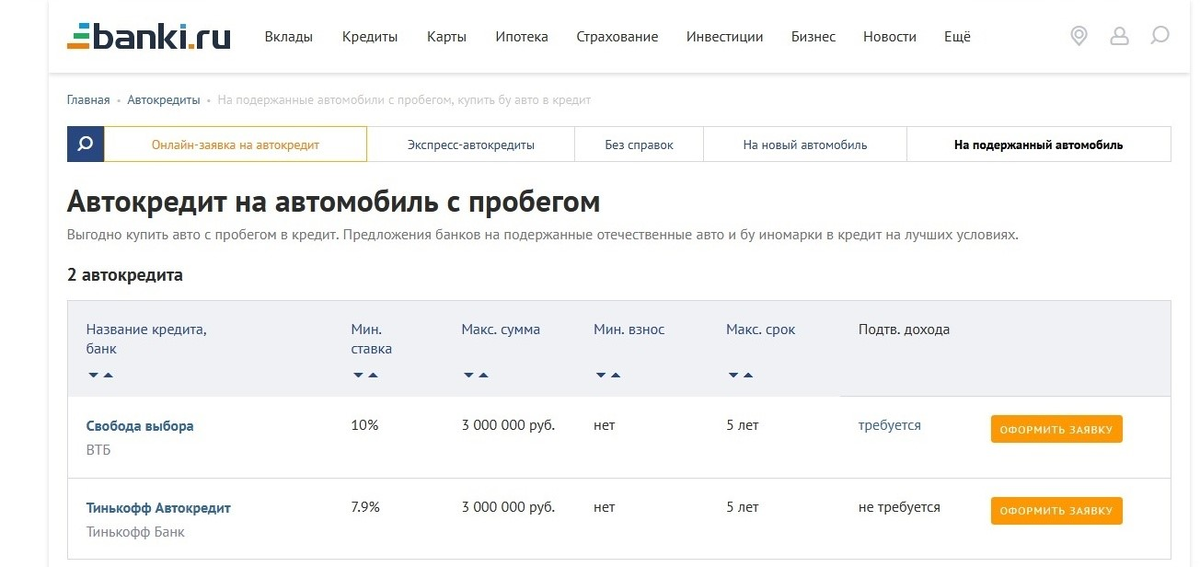Image resolution: width=1200 pixels, height=567 pixels.
Task: Click the banki.ru logo
Action: (148, 36)
